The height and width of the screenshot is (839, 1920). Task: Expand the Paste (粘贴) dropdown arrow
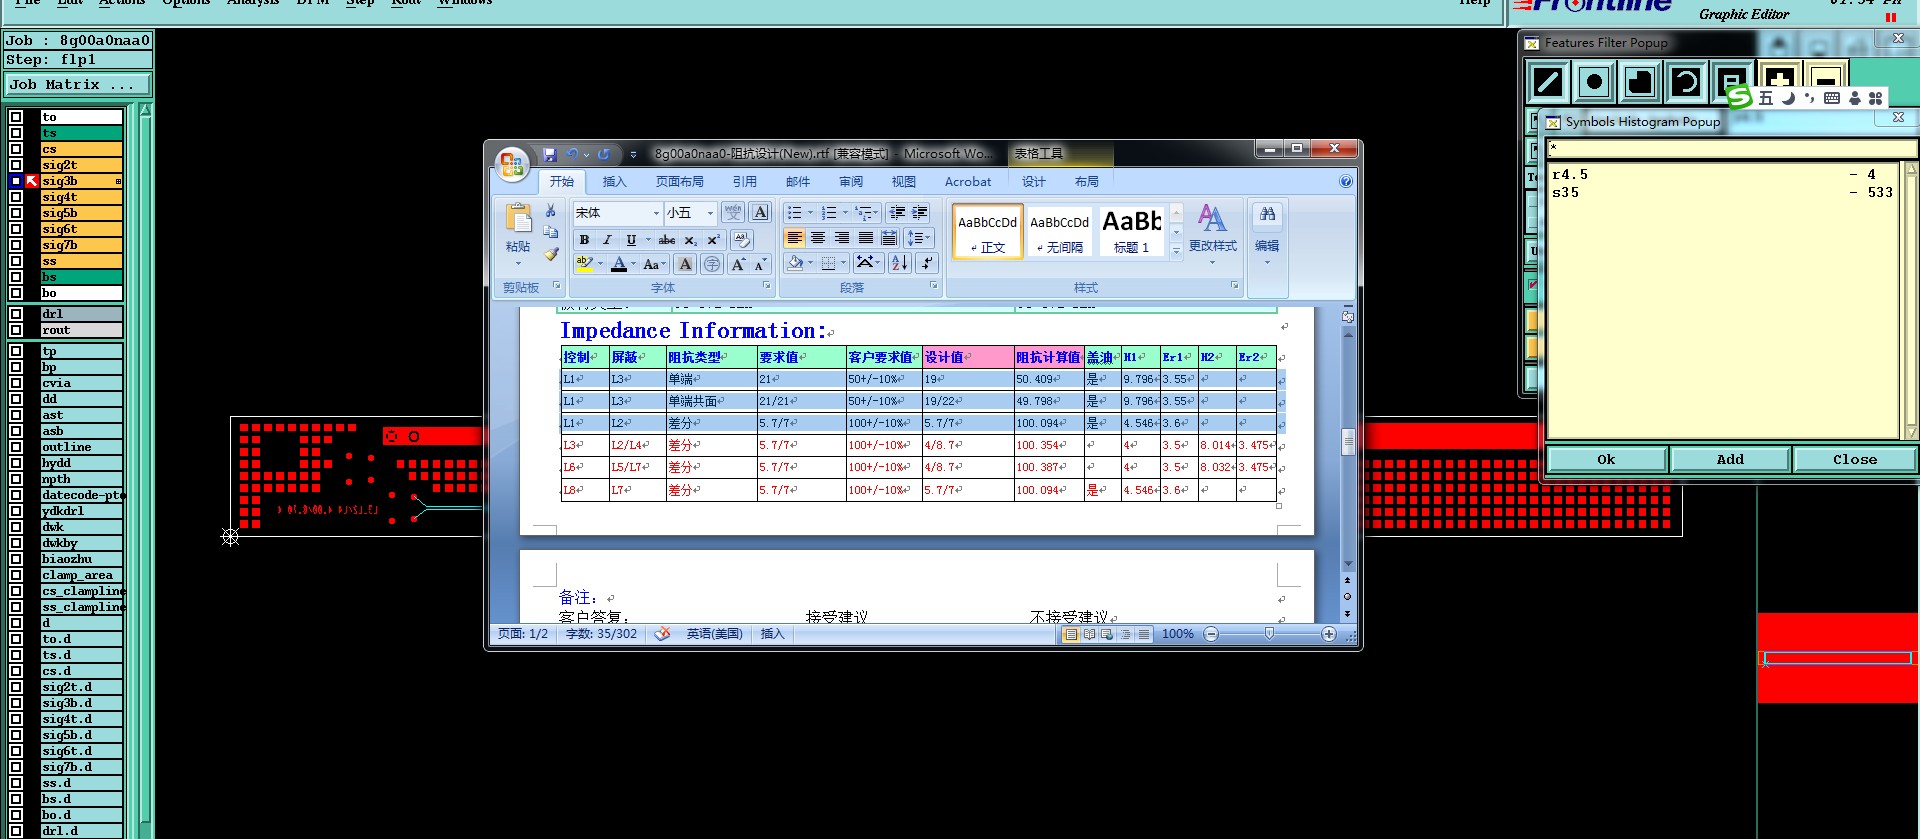click(x=518, y=264)
